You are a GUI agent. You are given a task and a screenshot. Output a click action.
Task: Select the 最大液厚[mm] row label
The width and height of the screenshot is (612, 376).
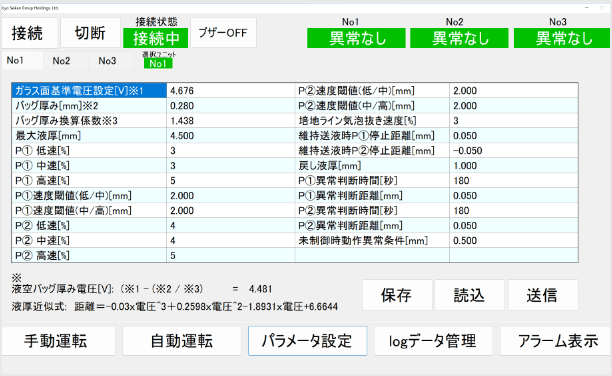pyautogui.click(x=89, y=135)
